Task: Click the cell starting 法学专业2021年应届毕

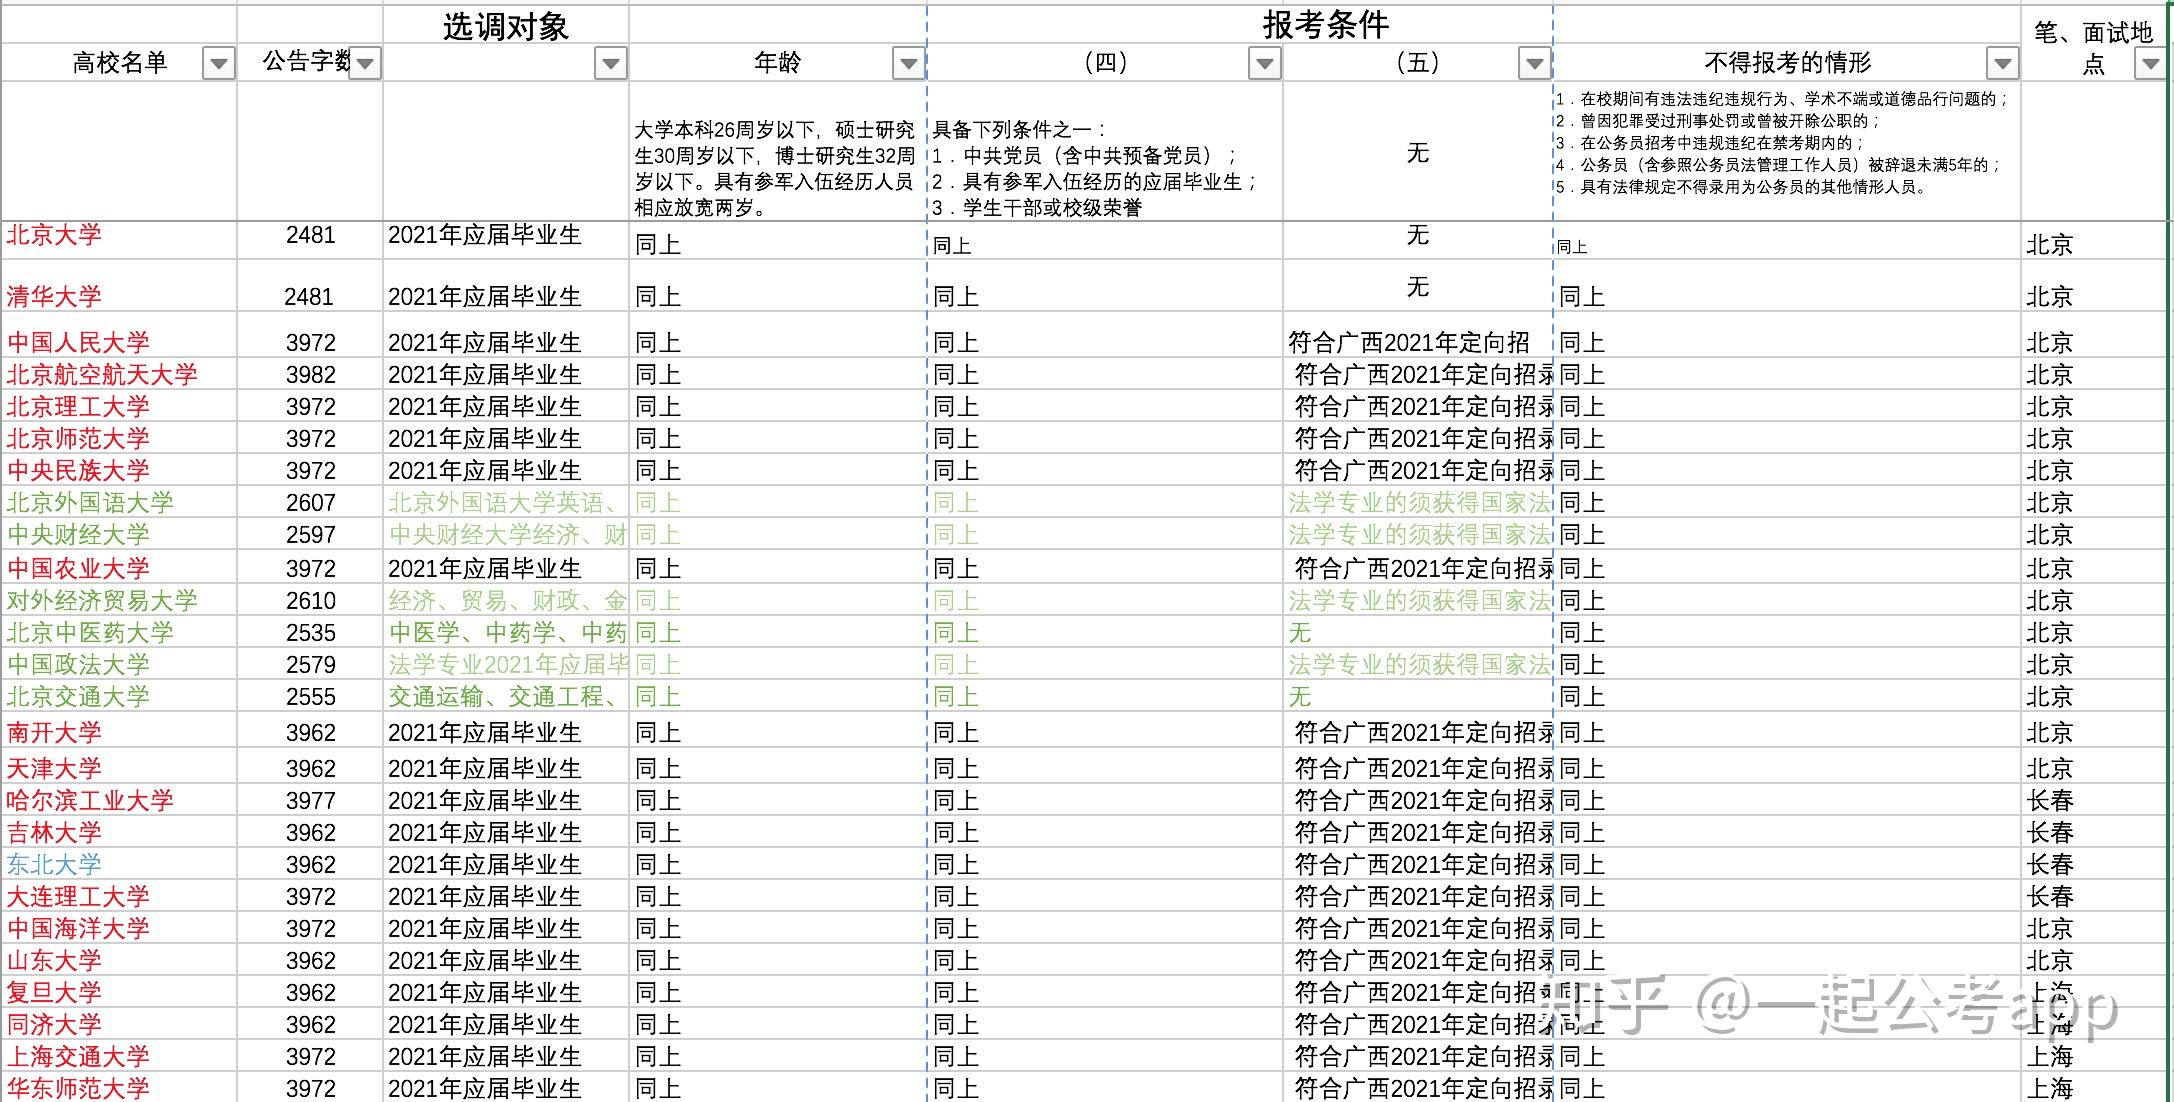Action: 506,664
